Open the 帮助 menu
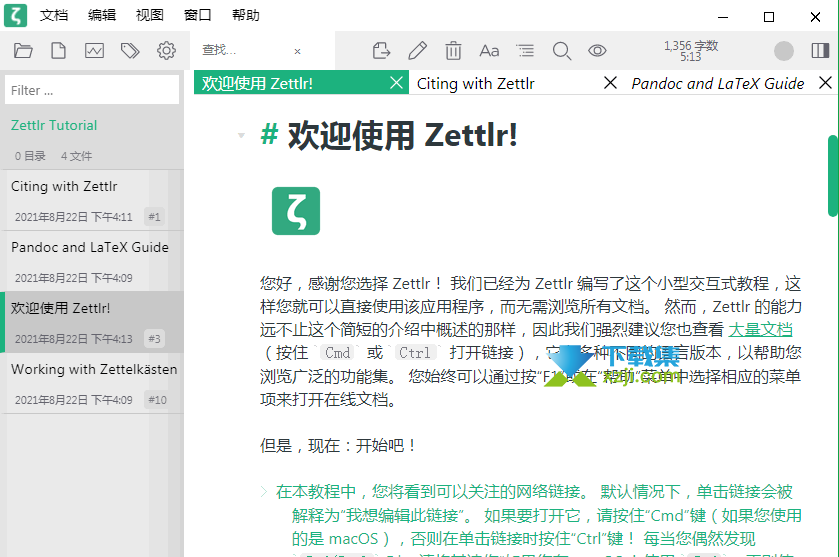839x557 pixels. coord(246,15)
